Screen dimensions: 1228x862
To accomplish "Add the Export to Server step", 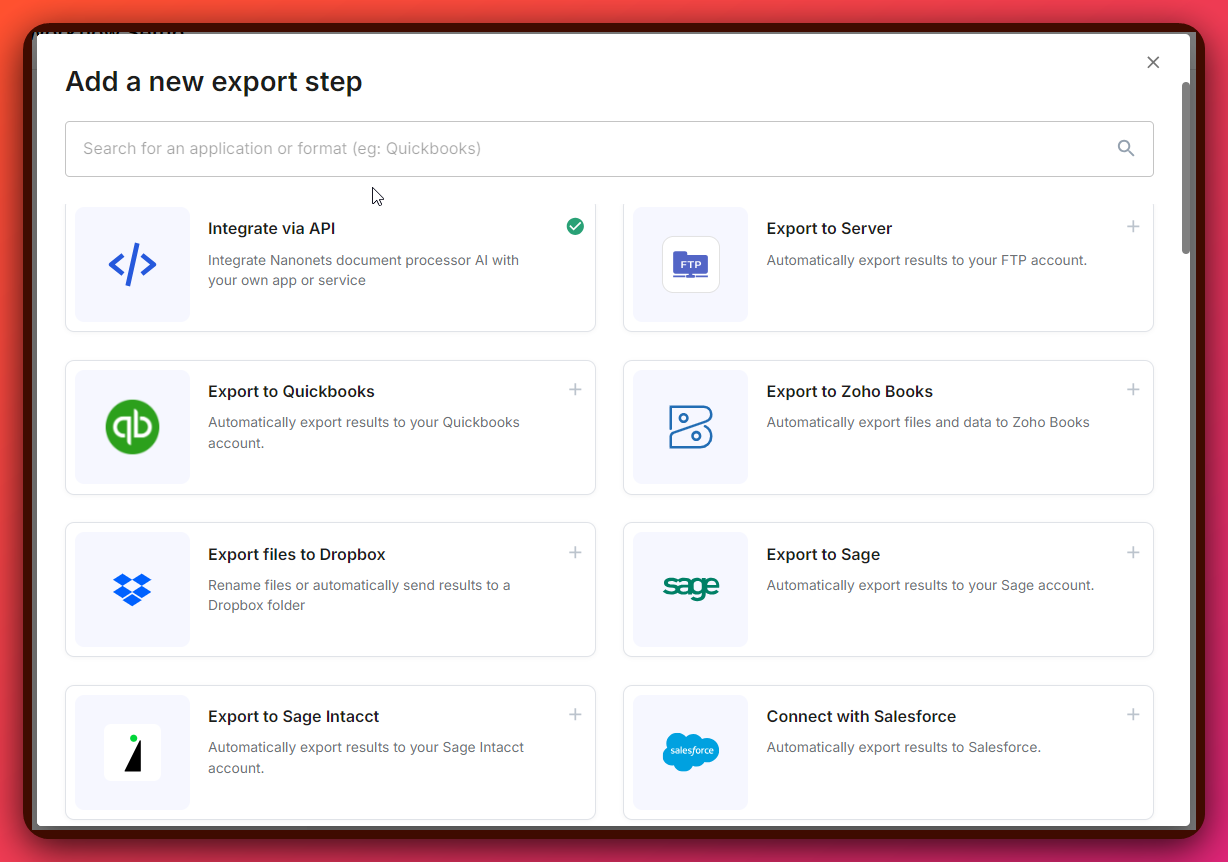I will point(1133,227).
